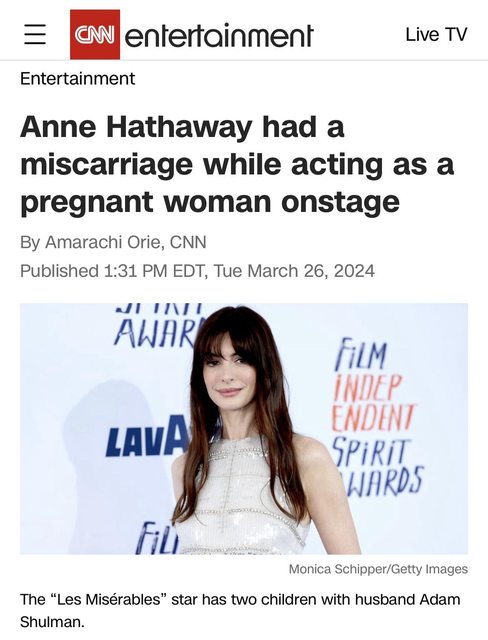Click the date Tue March 26, 2024
This screenshot has width=488, height=640.
(x=294, y=271)
